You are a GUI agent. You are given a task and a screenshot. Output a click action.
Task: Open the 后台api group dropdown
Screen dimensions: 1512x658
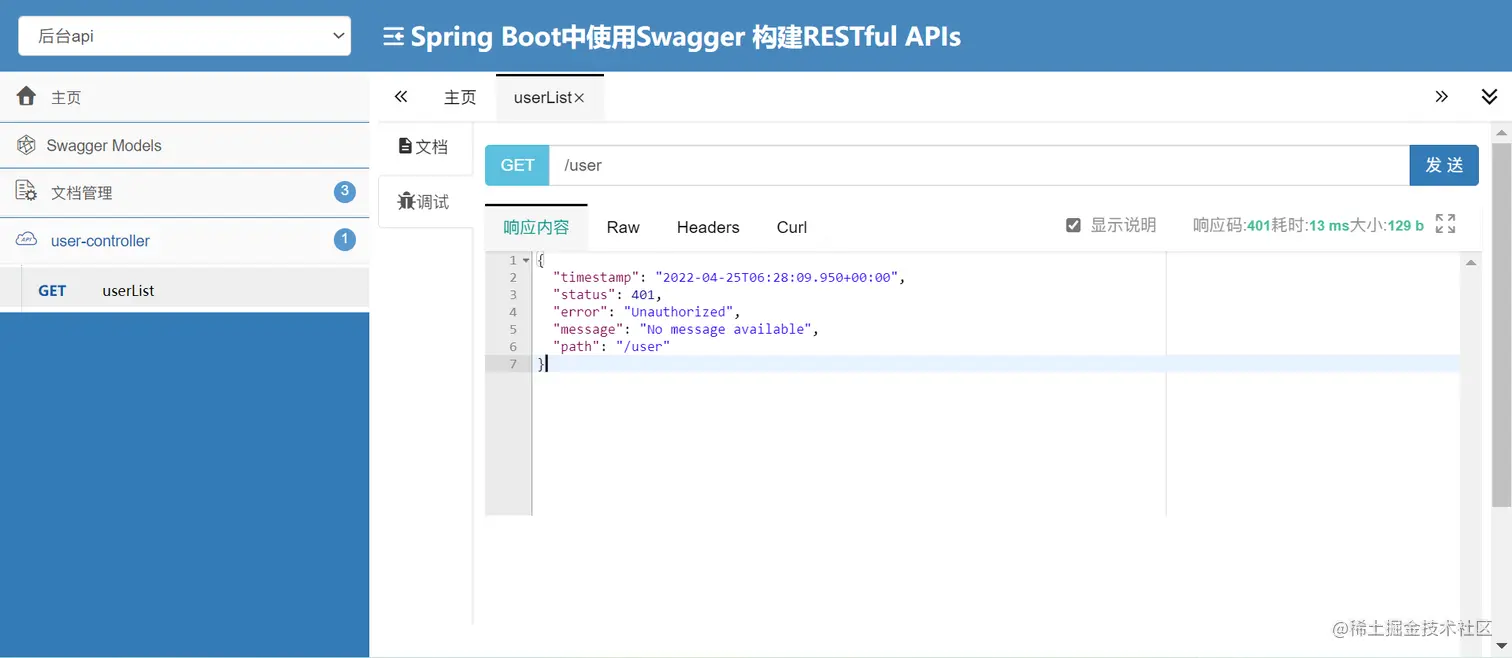[185, 36]
